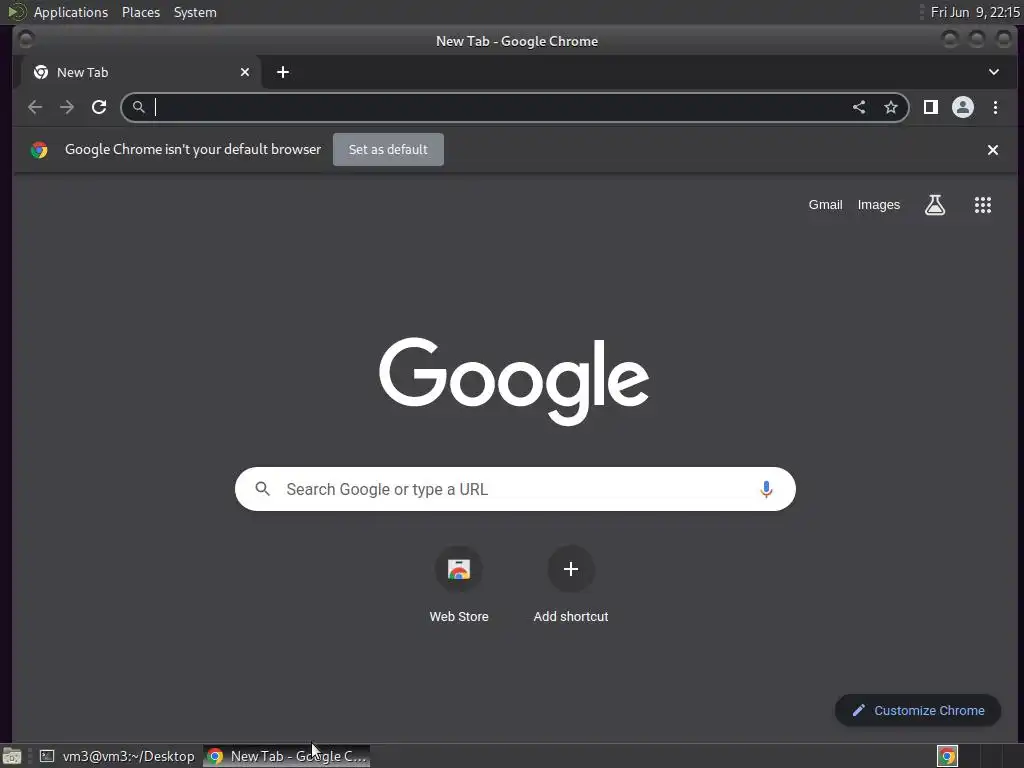The height and width of the screenshot is (768, 1024).
Task: Open Chrome's three-dot menu
Action: click(995, 107)
